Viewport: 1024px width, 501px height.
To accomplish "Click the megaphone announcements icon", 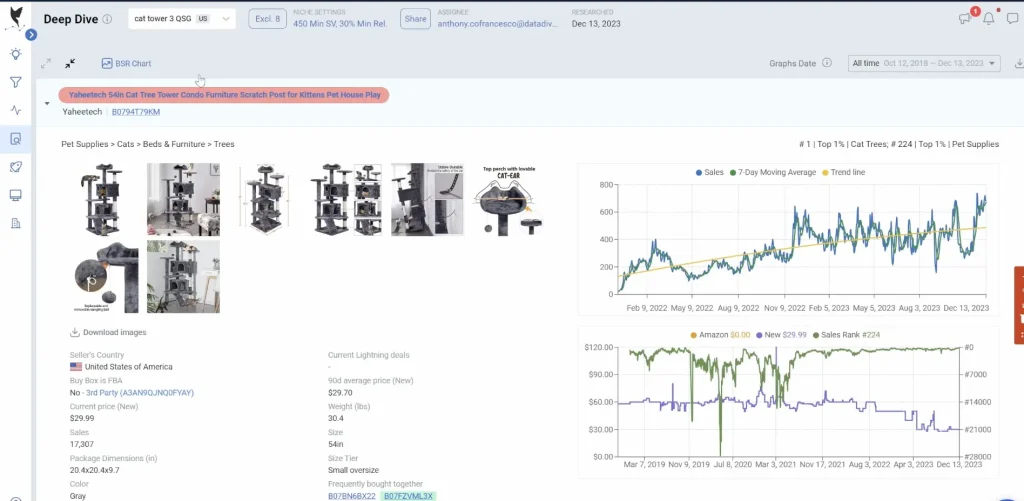I will [x=964, y=18].
